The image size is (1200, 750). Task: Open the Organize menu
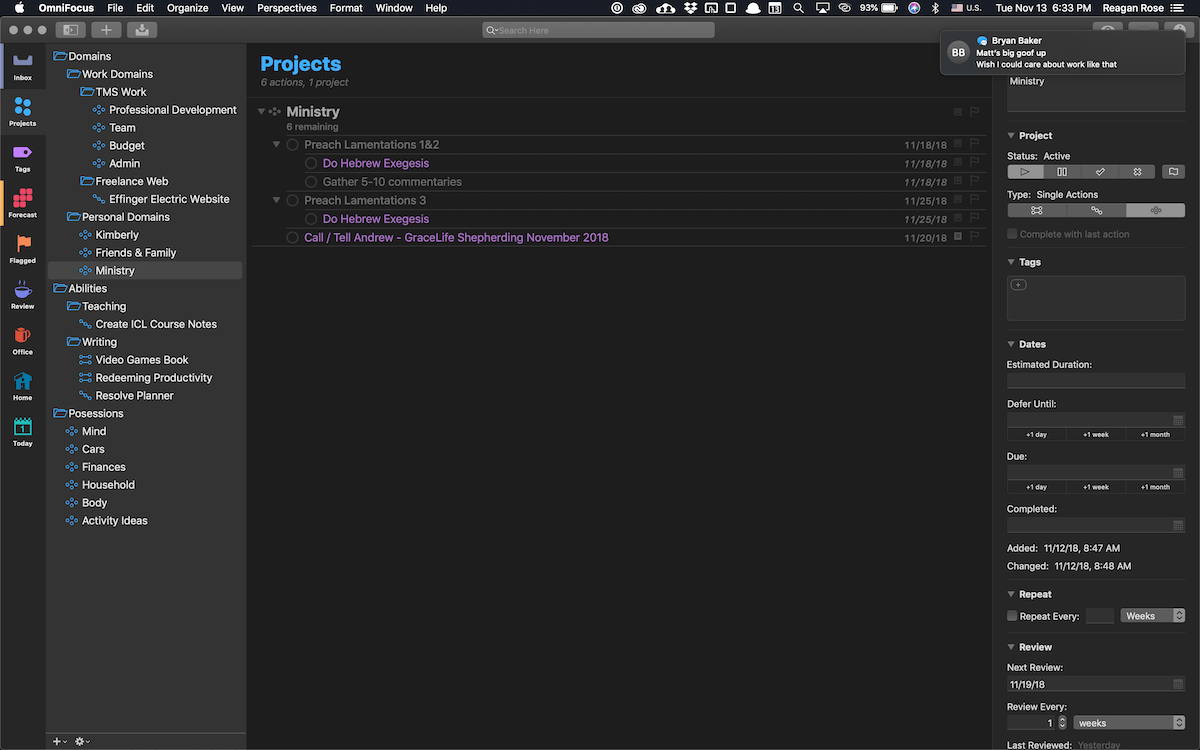(188, 8)
